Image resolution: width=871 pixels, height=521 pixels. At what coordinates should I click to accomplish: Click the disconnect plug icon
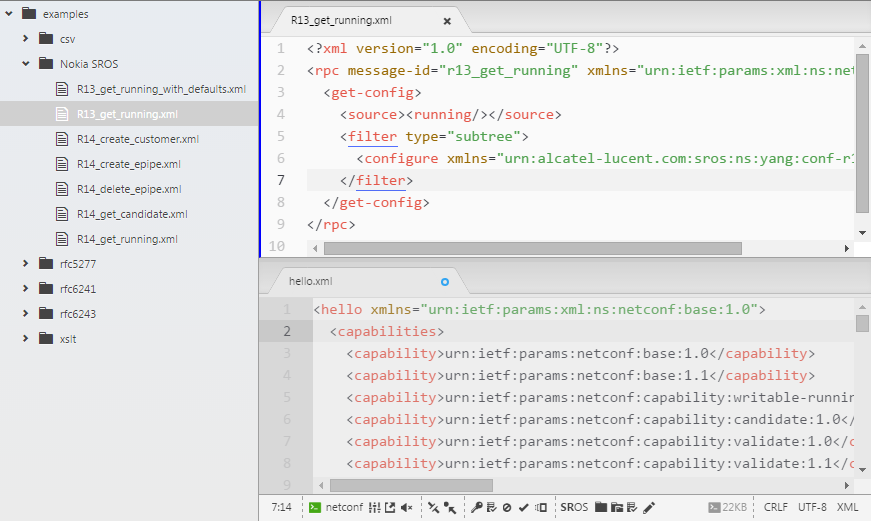[x=433, y=507]
